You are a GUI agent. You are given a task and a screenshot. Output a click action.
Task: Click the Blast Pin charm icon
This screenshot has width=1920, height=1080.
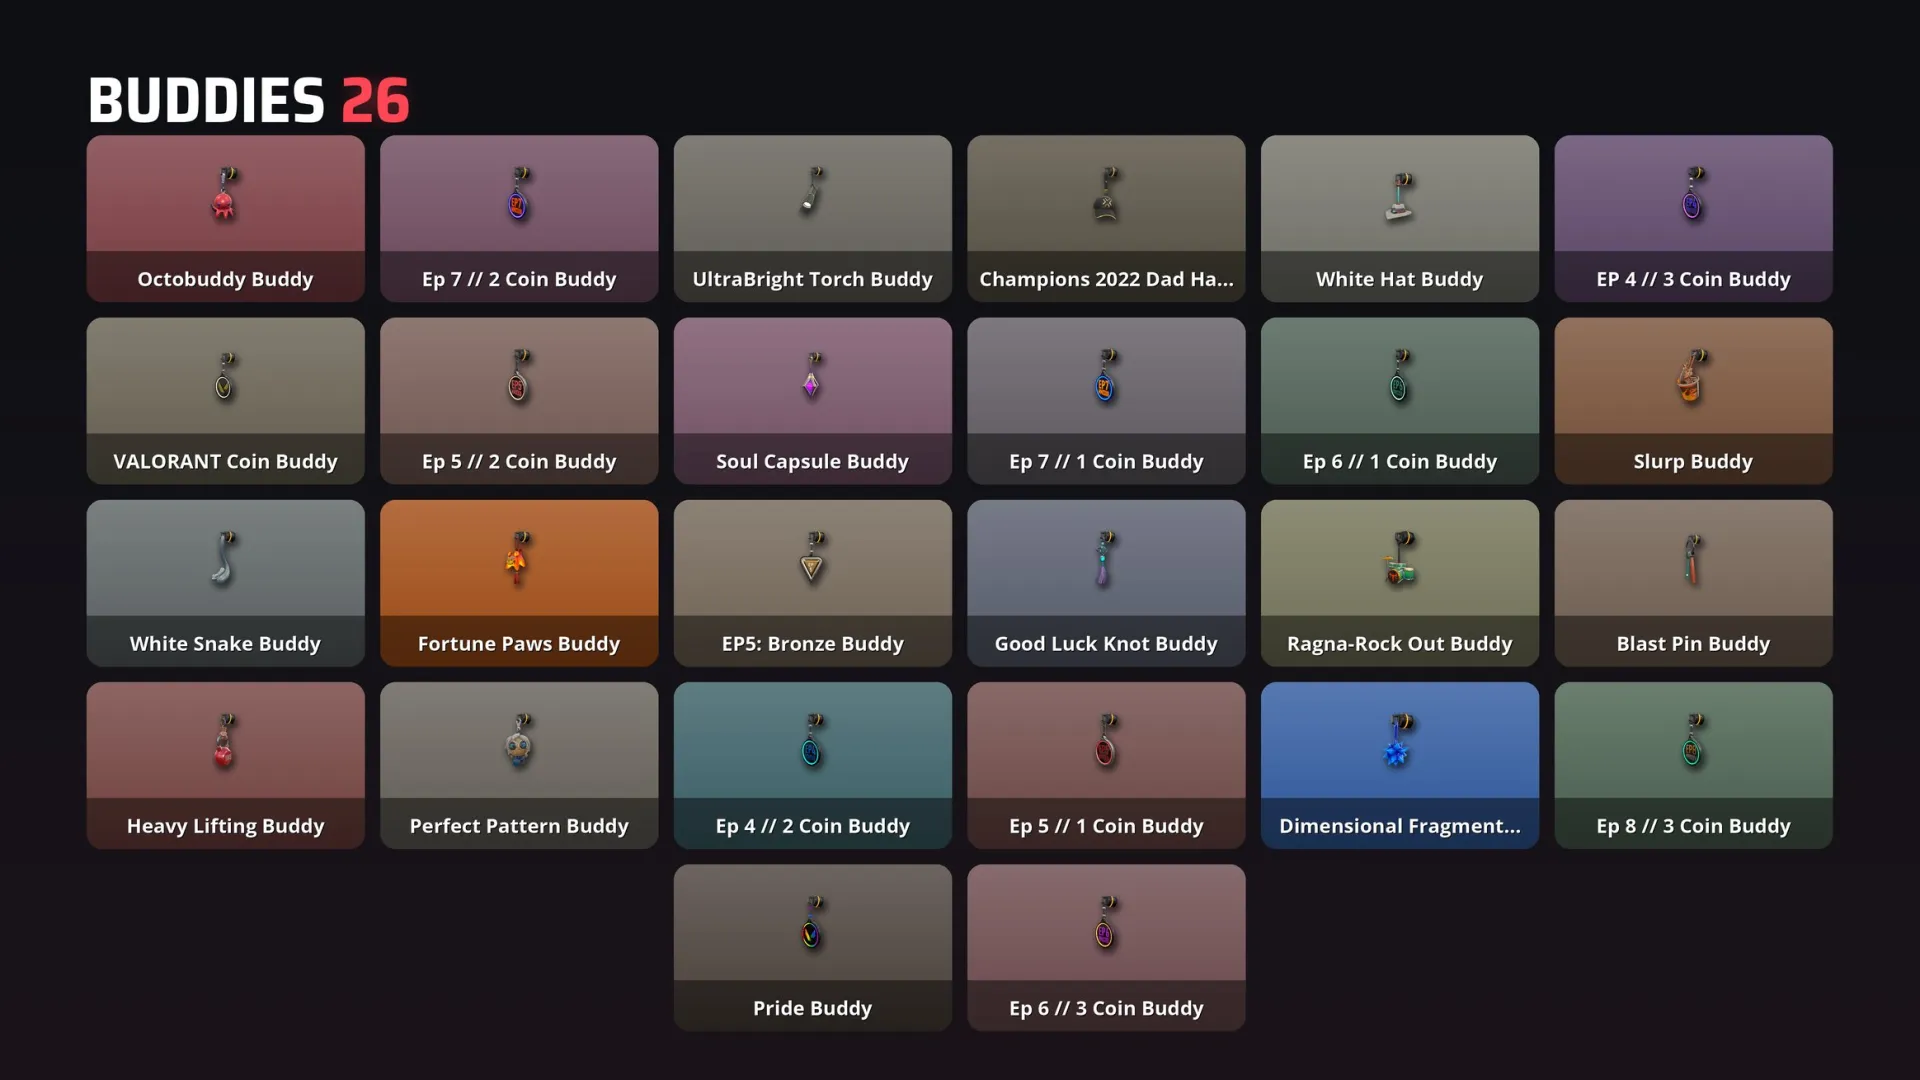[1692, 560]
